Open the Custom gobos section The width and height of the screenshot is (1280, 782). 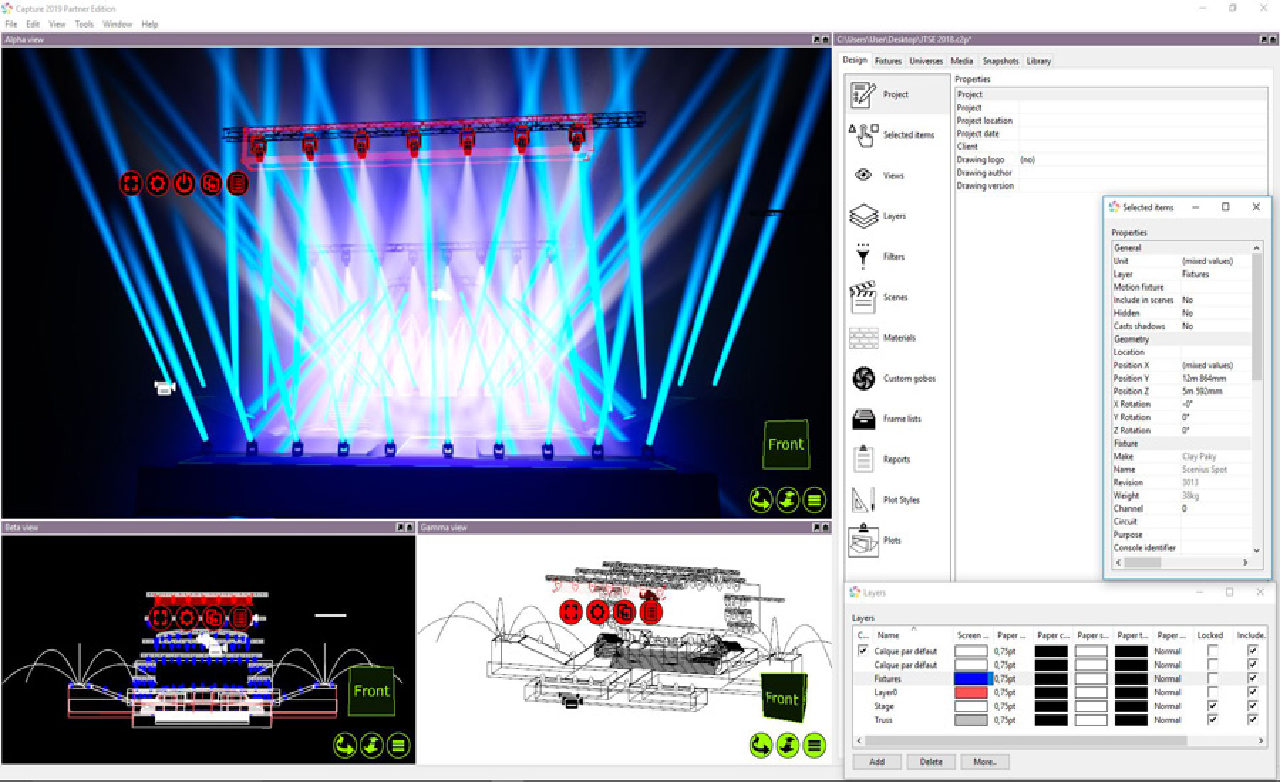864,379
